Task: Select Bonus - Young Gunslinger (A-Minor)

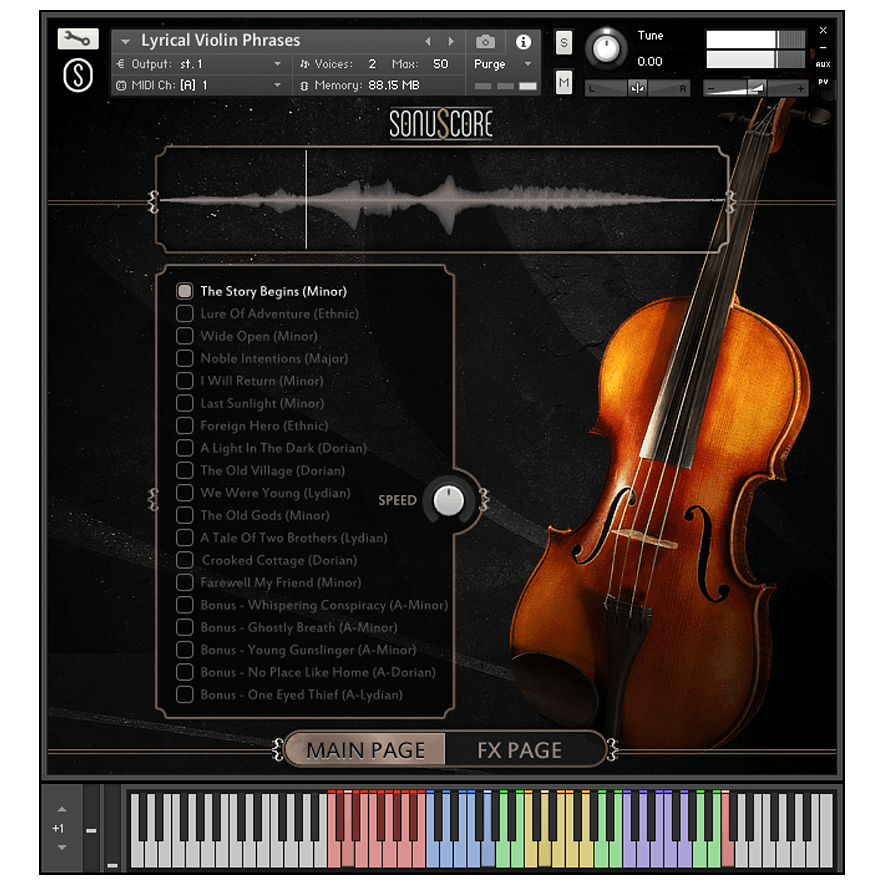Action: coord(184,649)
